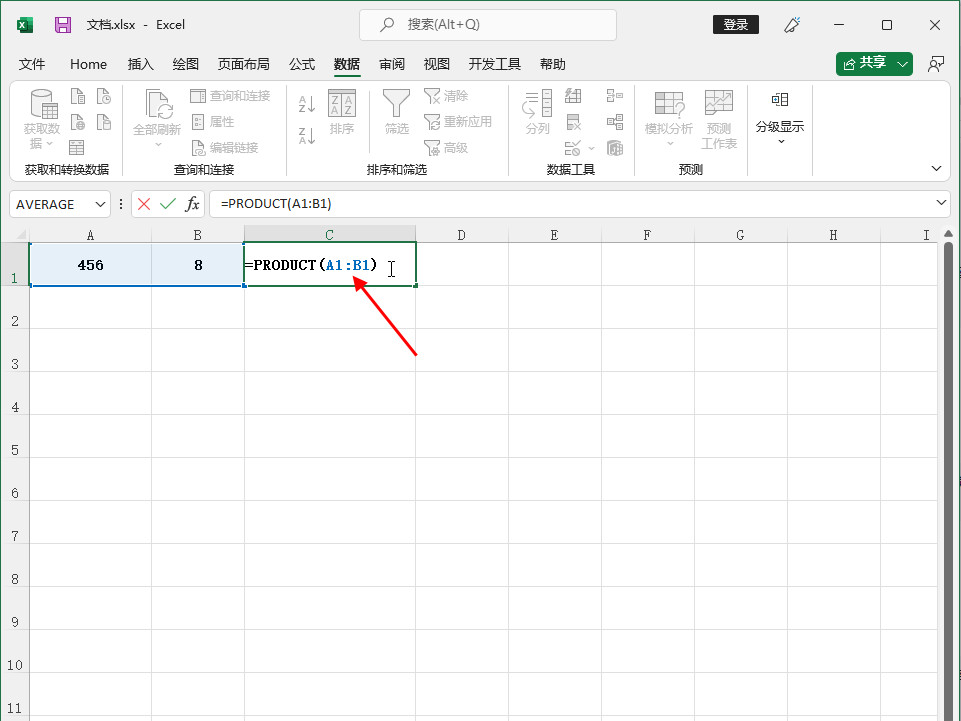Open the Help (帮助) tab
This screenshot has width=961, height=721.
click(552, 64)
